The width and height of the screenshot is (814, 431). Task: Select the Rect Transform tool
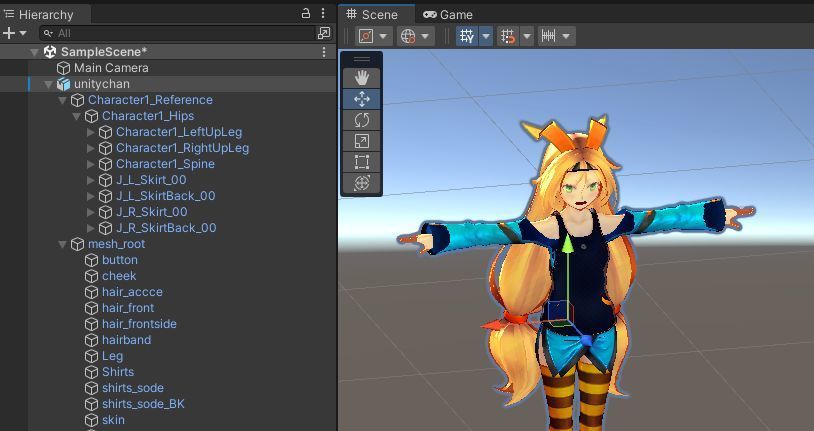362,162
